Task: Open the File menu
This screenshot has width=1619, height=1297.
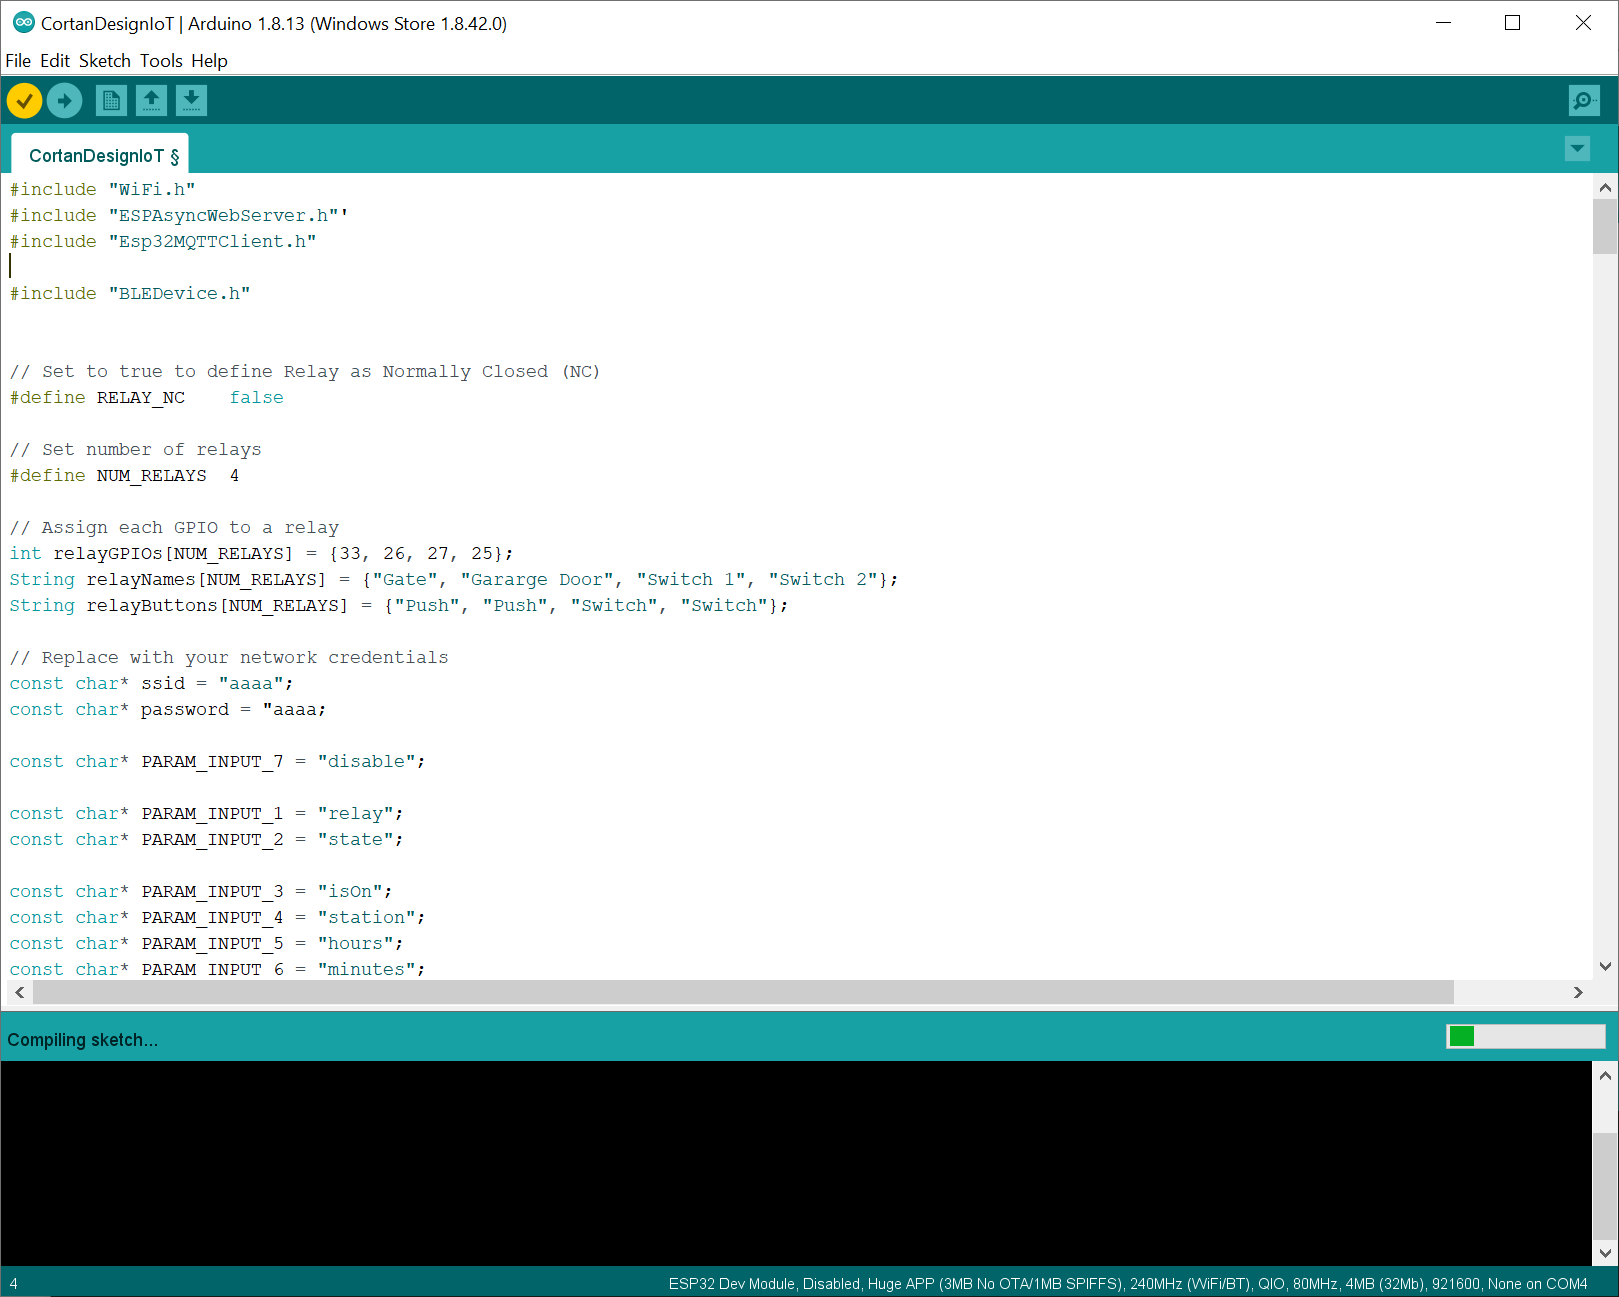Action: 18,61
